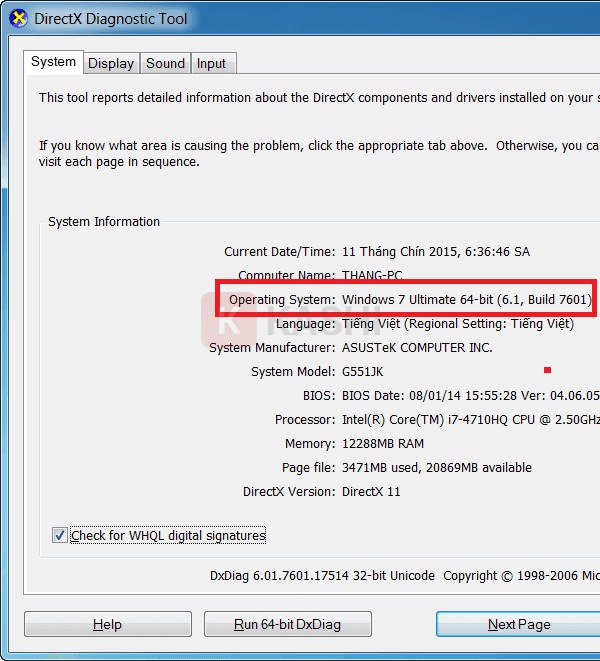The height and width of the screenshot is (661, 600).
Task: Click the Operating System field label
Action: pos(282,300)
